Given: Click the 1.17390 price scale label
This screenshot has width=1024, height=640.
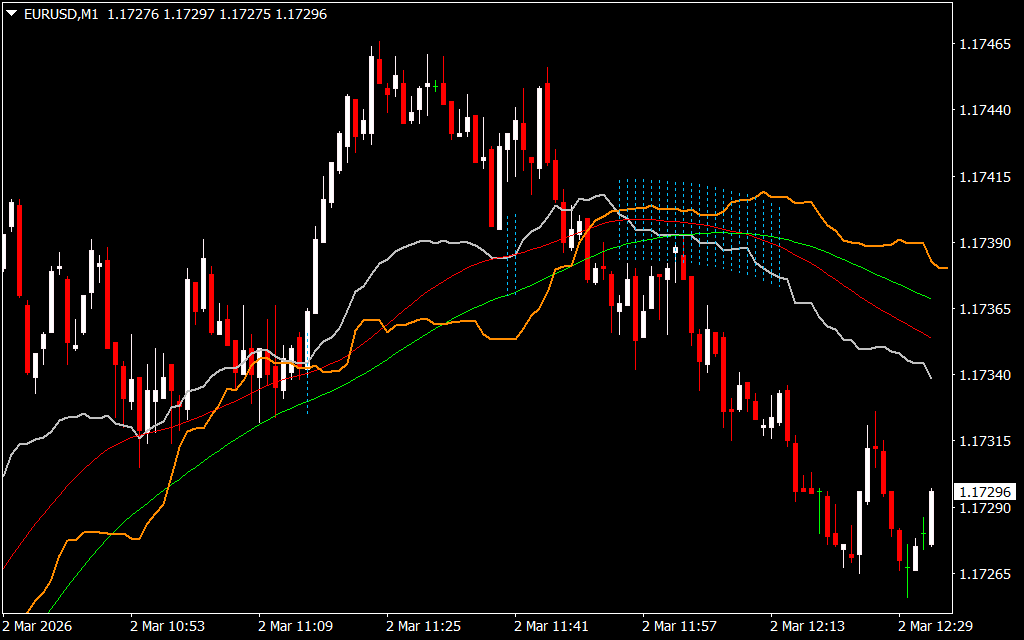Looking at the screenshot, I should point(986,243).
